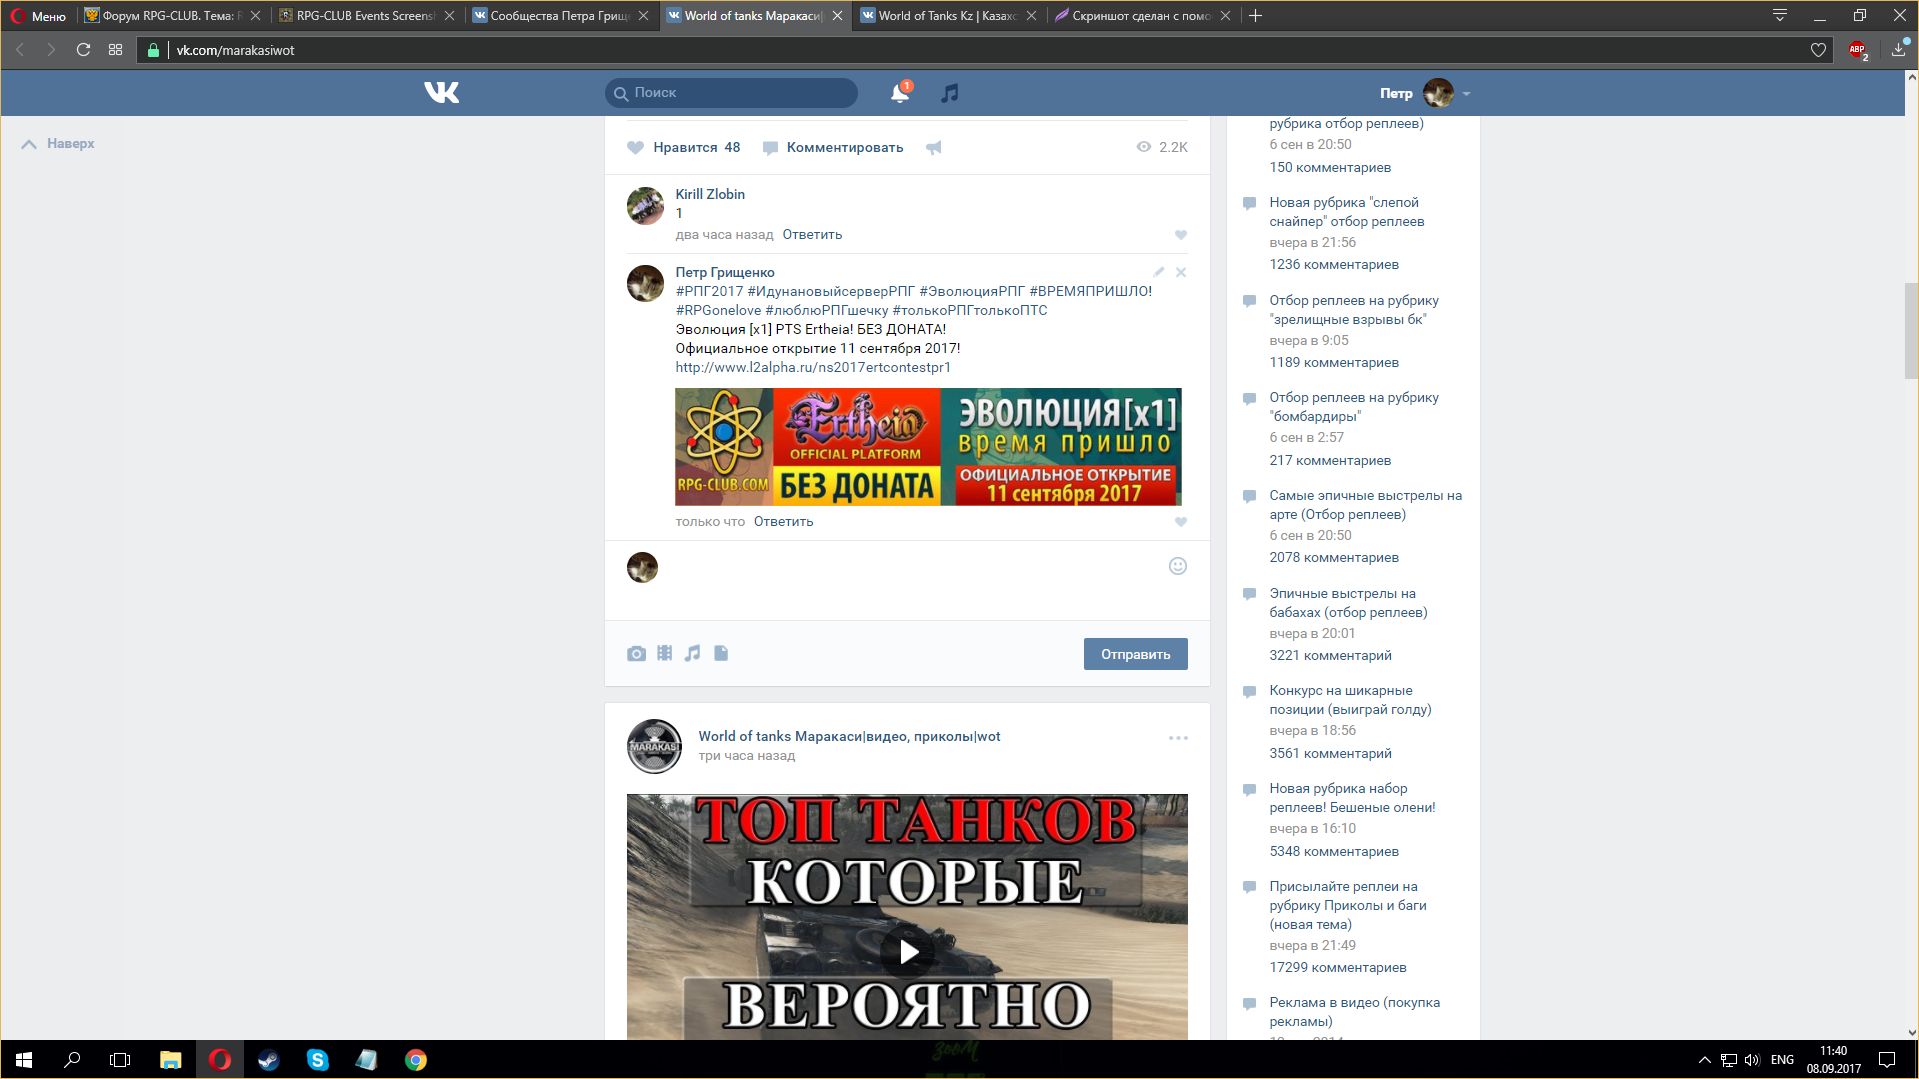Click the page vertical scrollbar thumb
The width and height of the screenshot is (1919, 1079).
point(1911,331)
